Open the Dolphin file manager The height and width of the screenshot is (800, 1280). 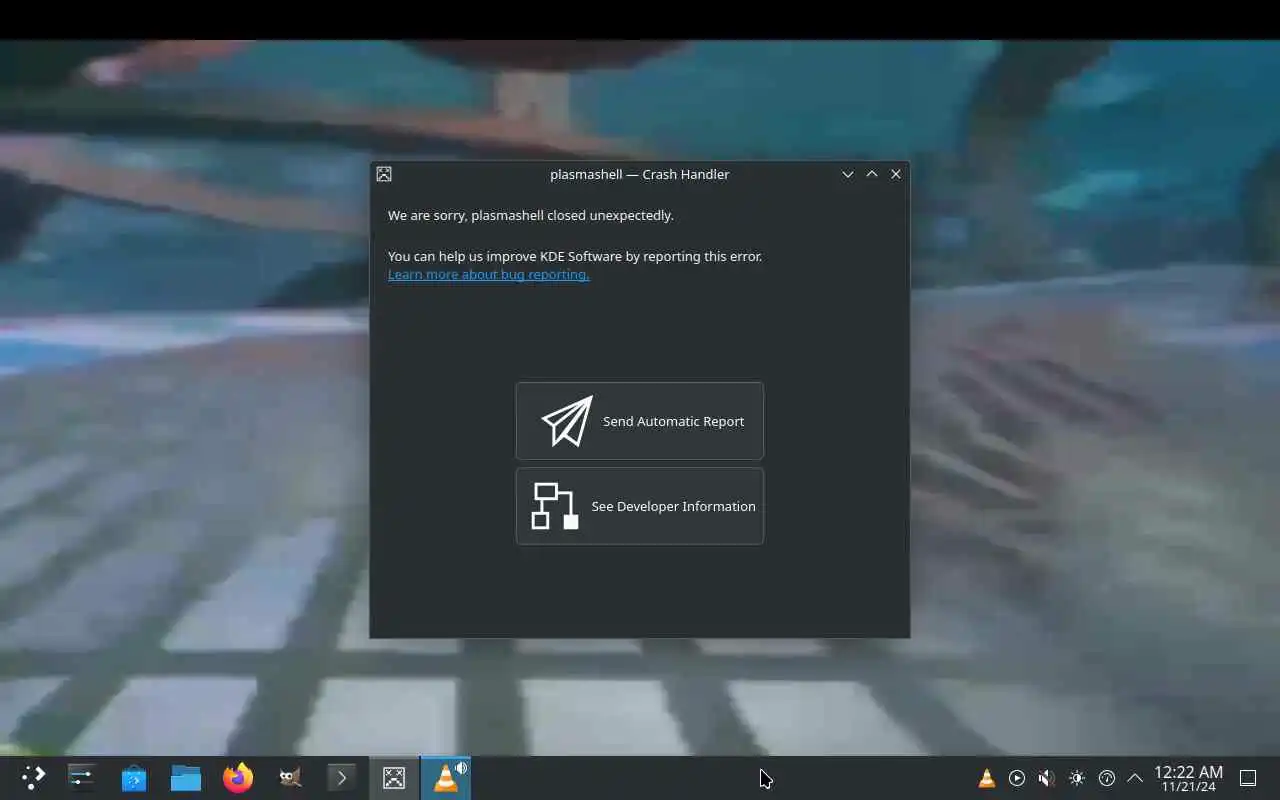(186, 778)
